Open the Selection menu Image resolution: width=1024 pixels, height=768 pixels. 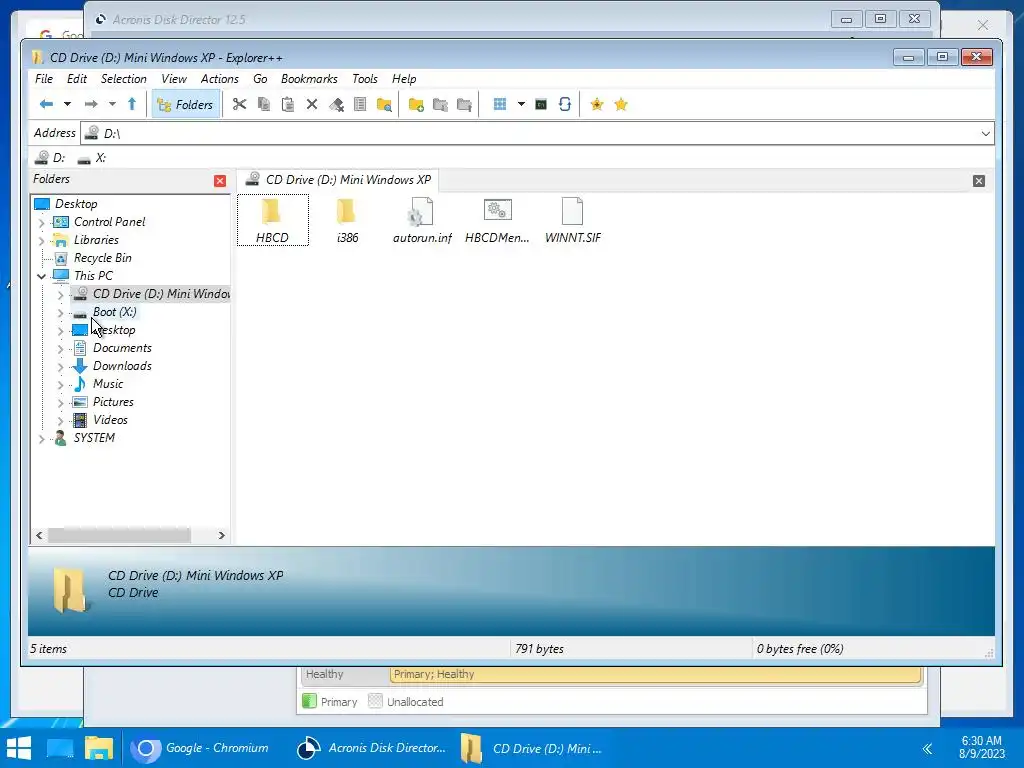[x=123, y=79]
